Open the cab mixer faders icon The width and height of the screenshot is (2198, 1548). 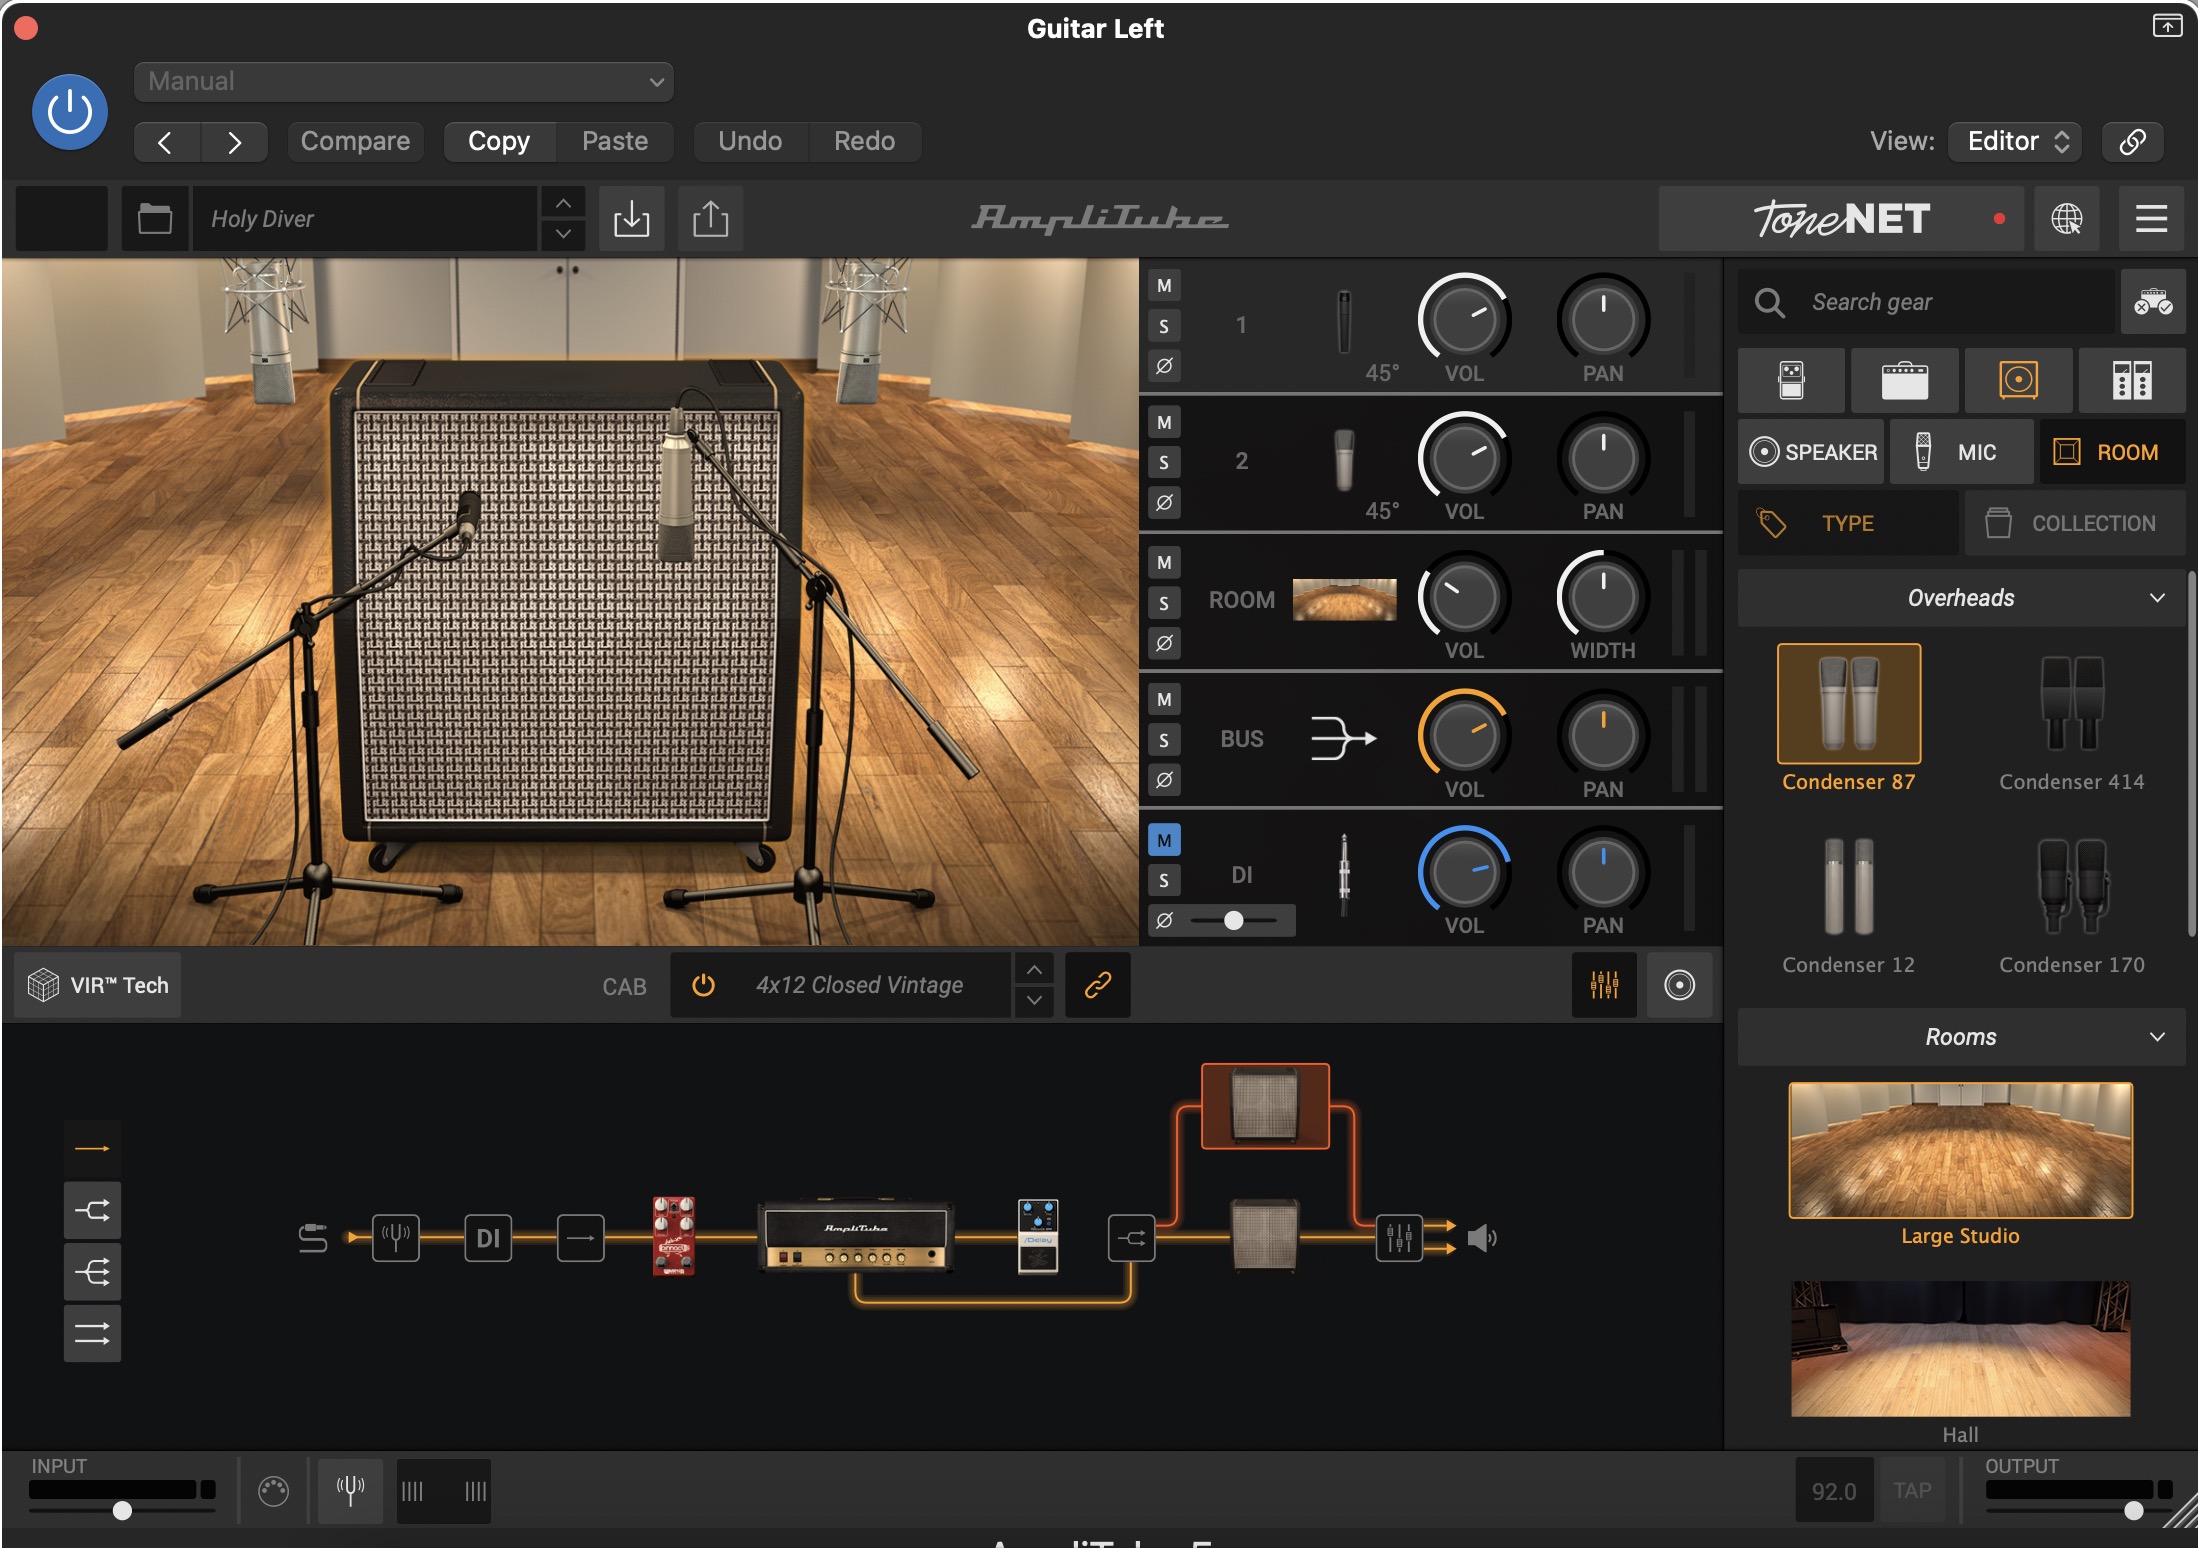click(1604, 985)
